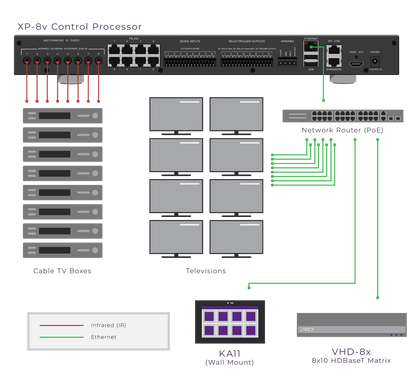Click multi-purpose IO port 8 jack
The width and height of the screenshot is (416, 378).
click(98, 61)
